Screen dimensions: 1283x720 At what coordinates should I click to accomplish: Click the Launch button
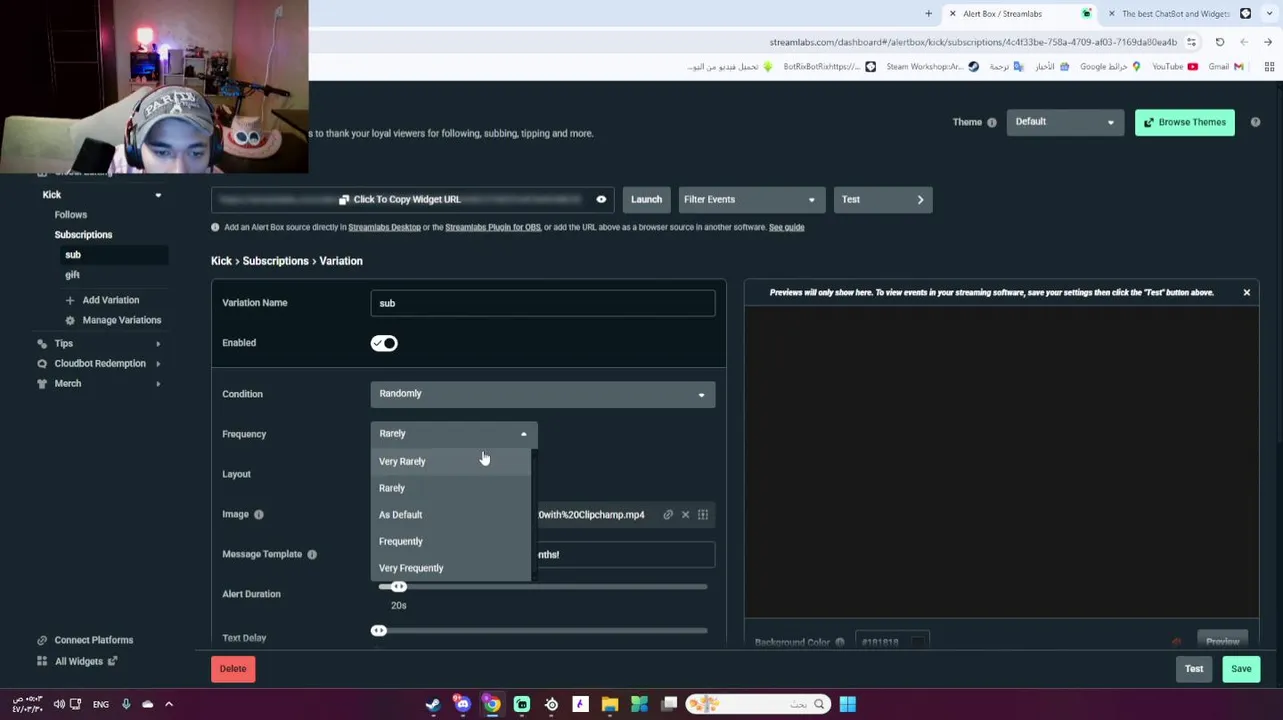tap(646, 199)
